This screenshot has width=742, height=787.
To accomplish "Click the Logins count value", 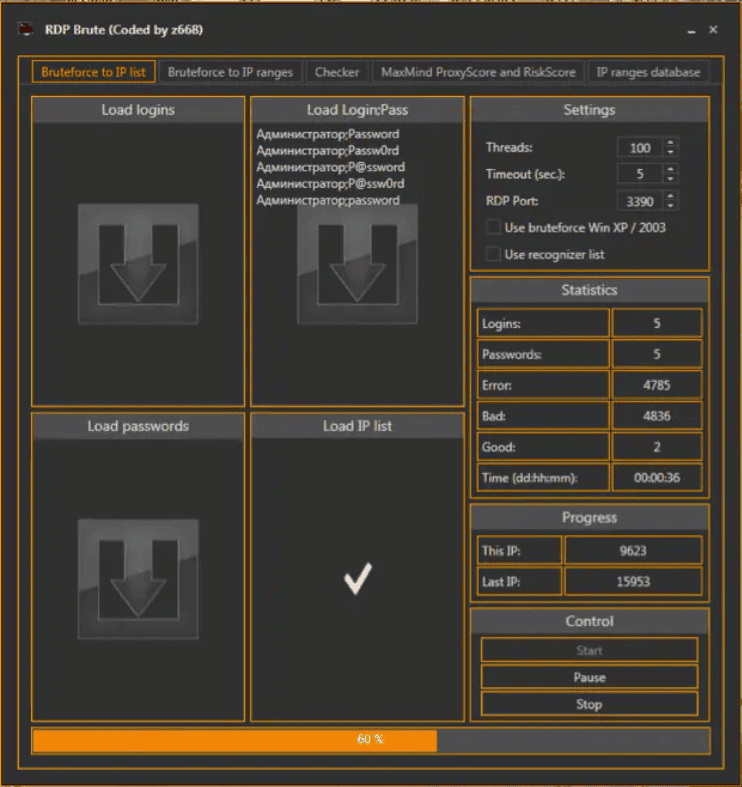I will (x=657, y=324).
